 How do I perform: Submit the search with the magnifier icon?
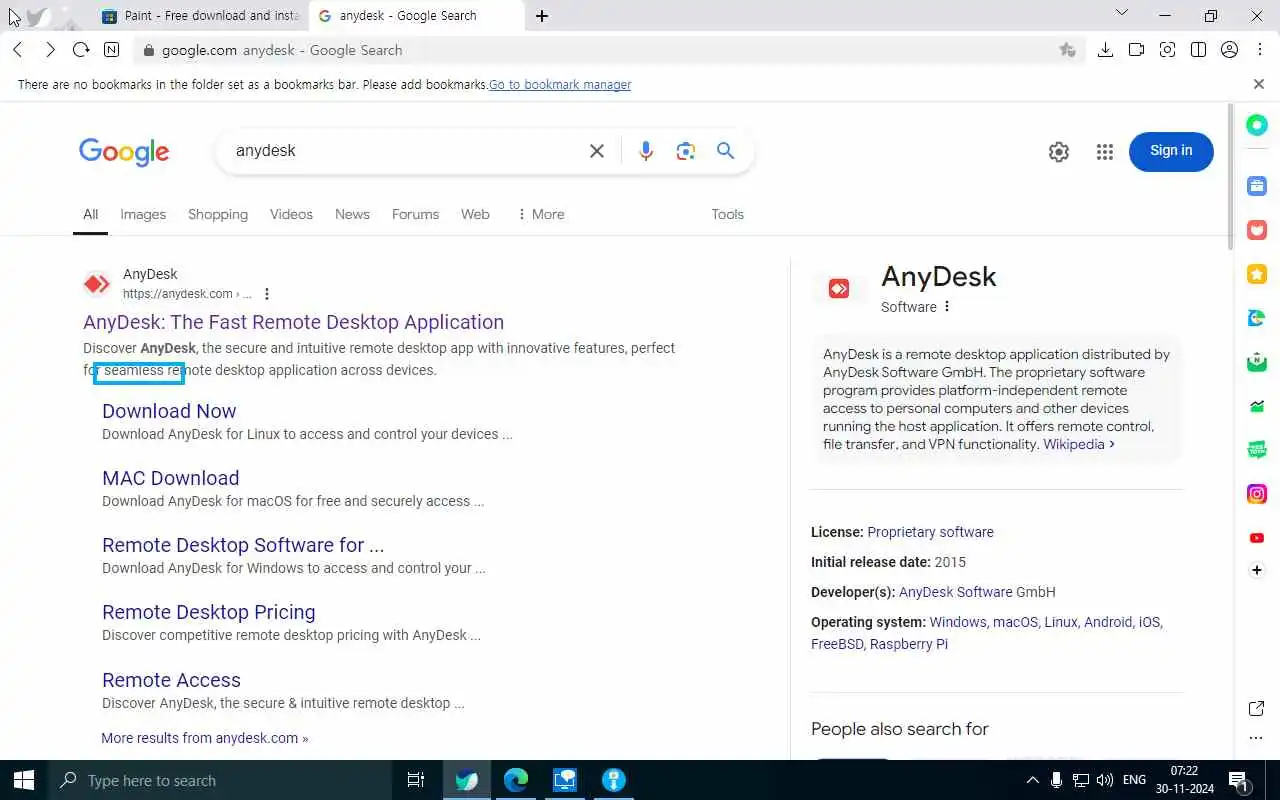coord(726,151)
